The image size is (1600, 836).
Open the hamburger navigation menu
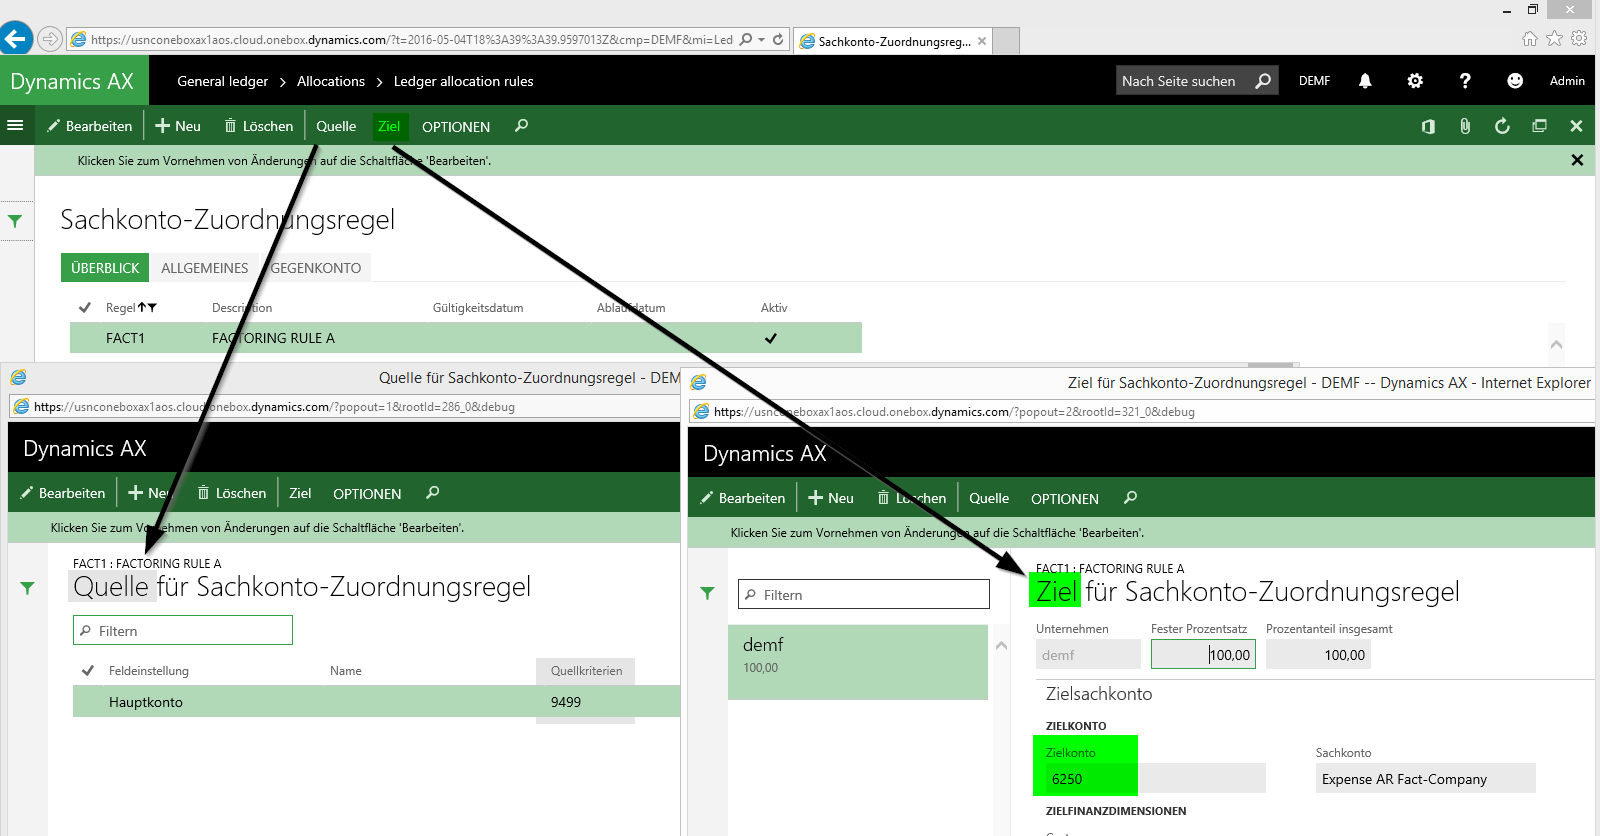click(15, 126)
